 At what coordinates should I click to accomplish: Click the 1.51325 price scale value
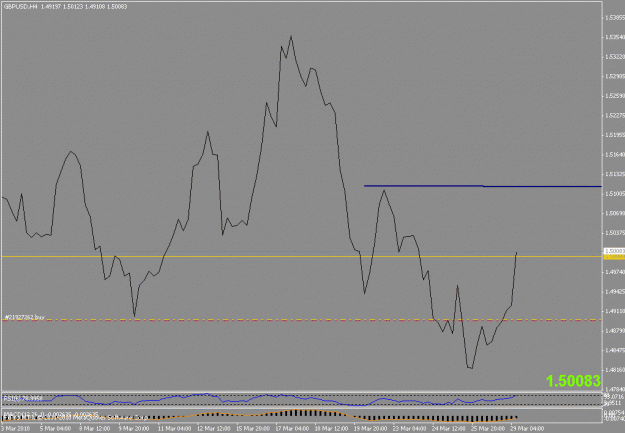pos(615,174)
